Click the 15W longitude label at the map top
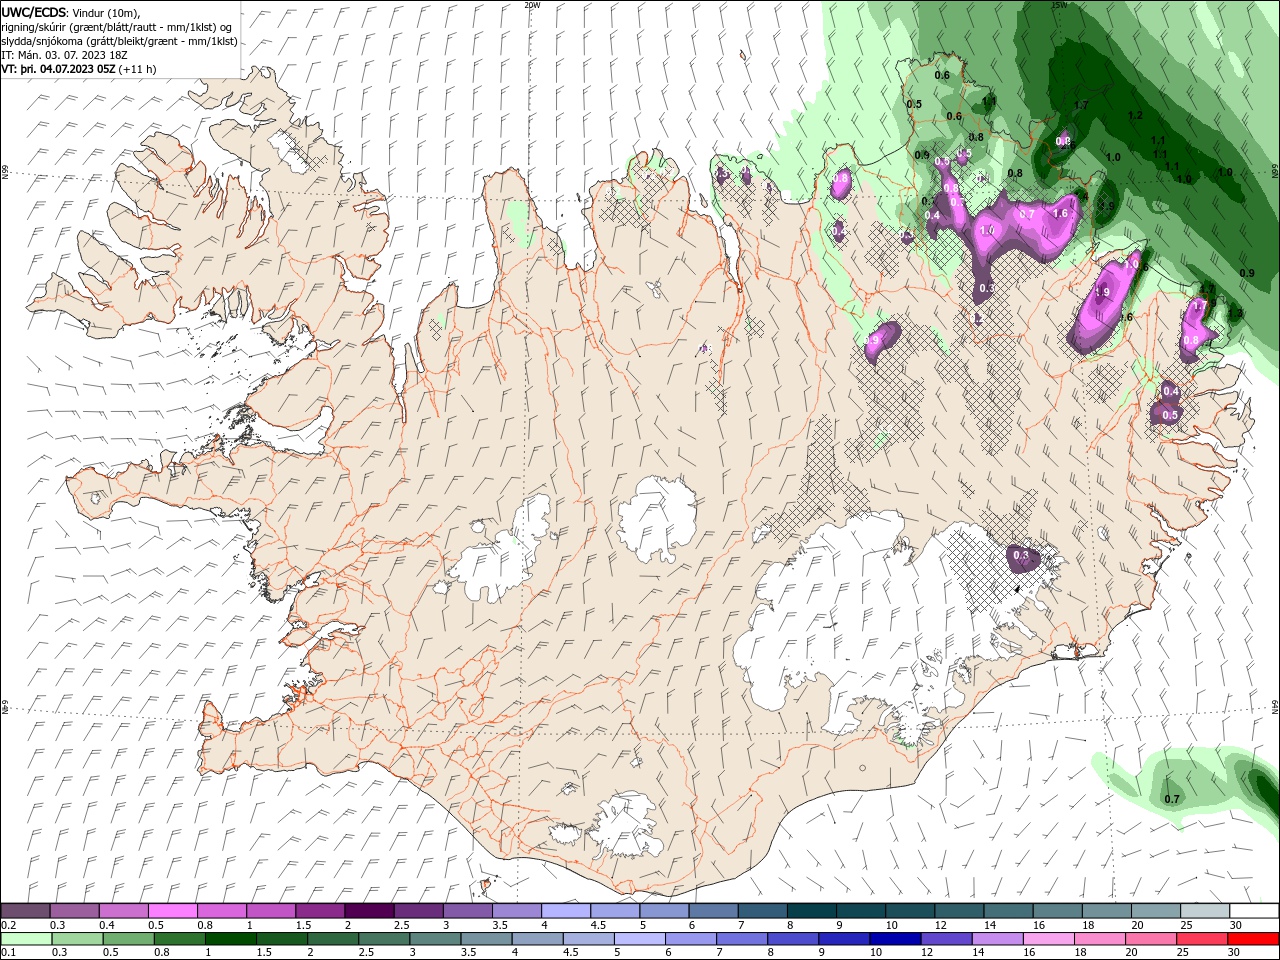This screenshot has height=960, width=1280. click(1061, 5)
